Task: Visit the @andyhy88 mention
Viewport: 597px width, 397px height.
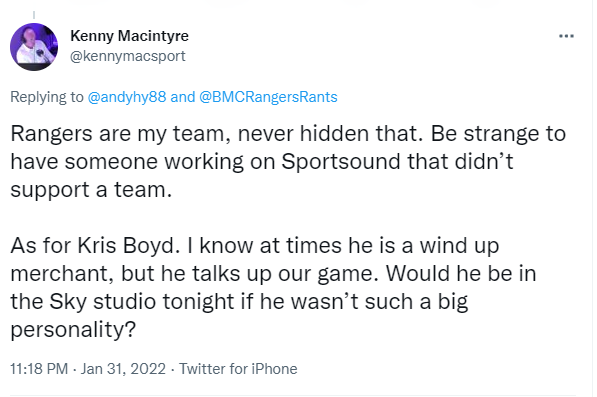Action: point(127,97)
